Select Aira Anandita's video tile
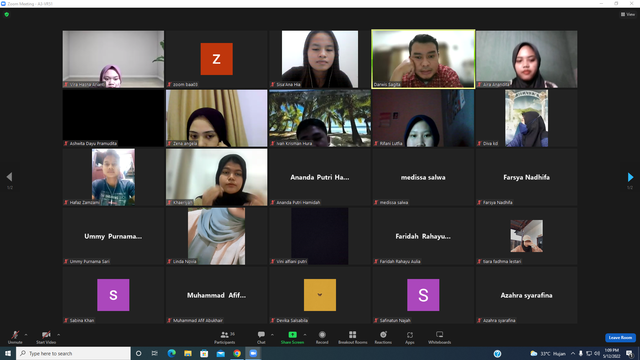Viewport: 640px width, 360px height. click(x=527, y=59)
